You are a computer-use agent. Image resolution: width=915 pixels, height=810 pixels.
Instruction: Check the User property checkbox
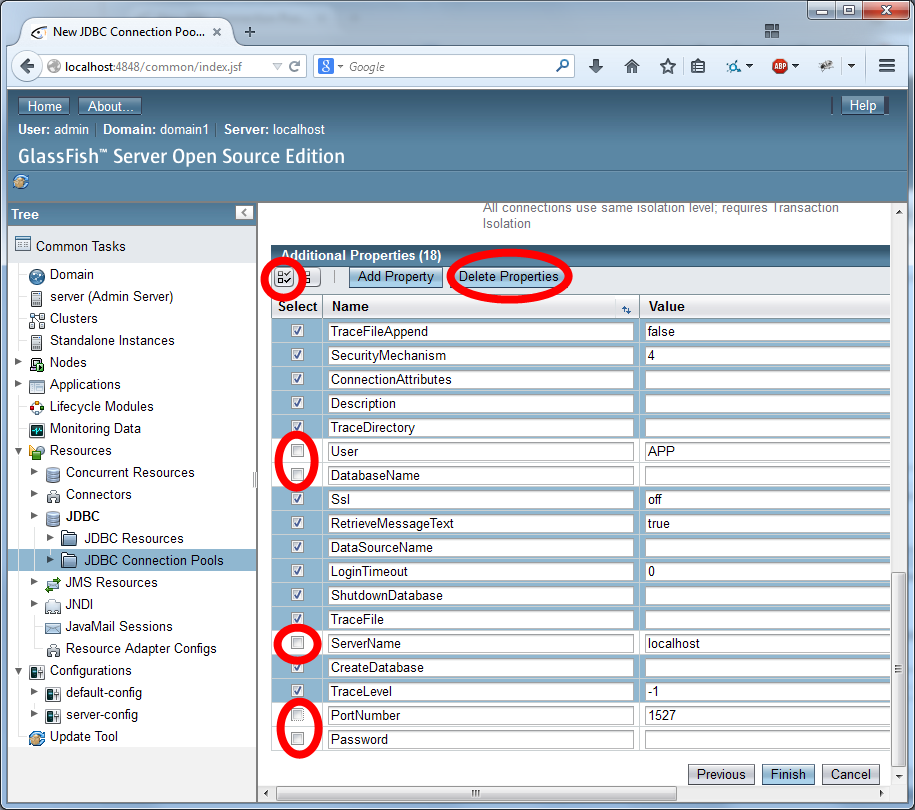[x=297, y=452]
